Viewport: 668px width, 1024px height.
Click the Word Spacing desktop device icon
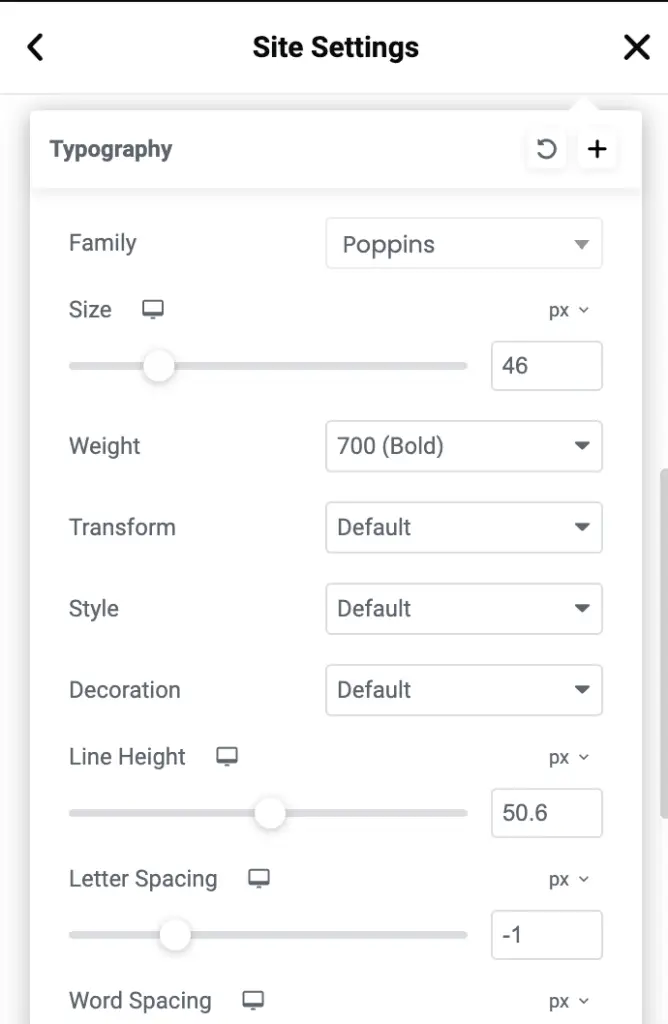pyautogui.click(x=253, y=1000)
